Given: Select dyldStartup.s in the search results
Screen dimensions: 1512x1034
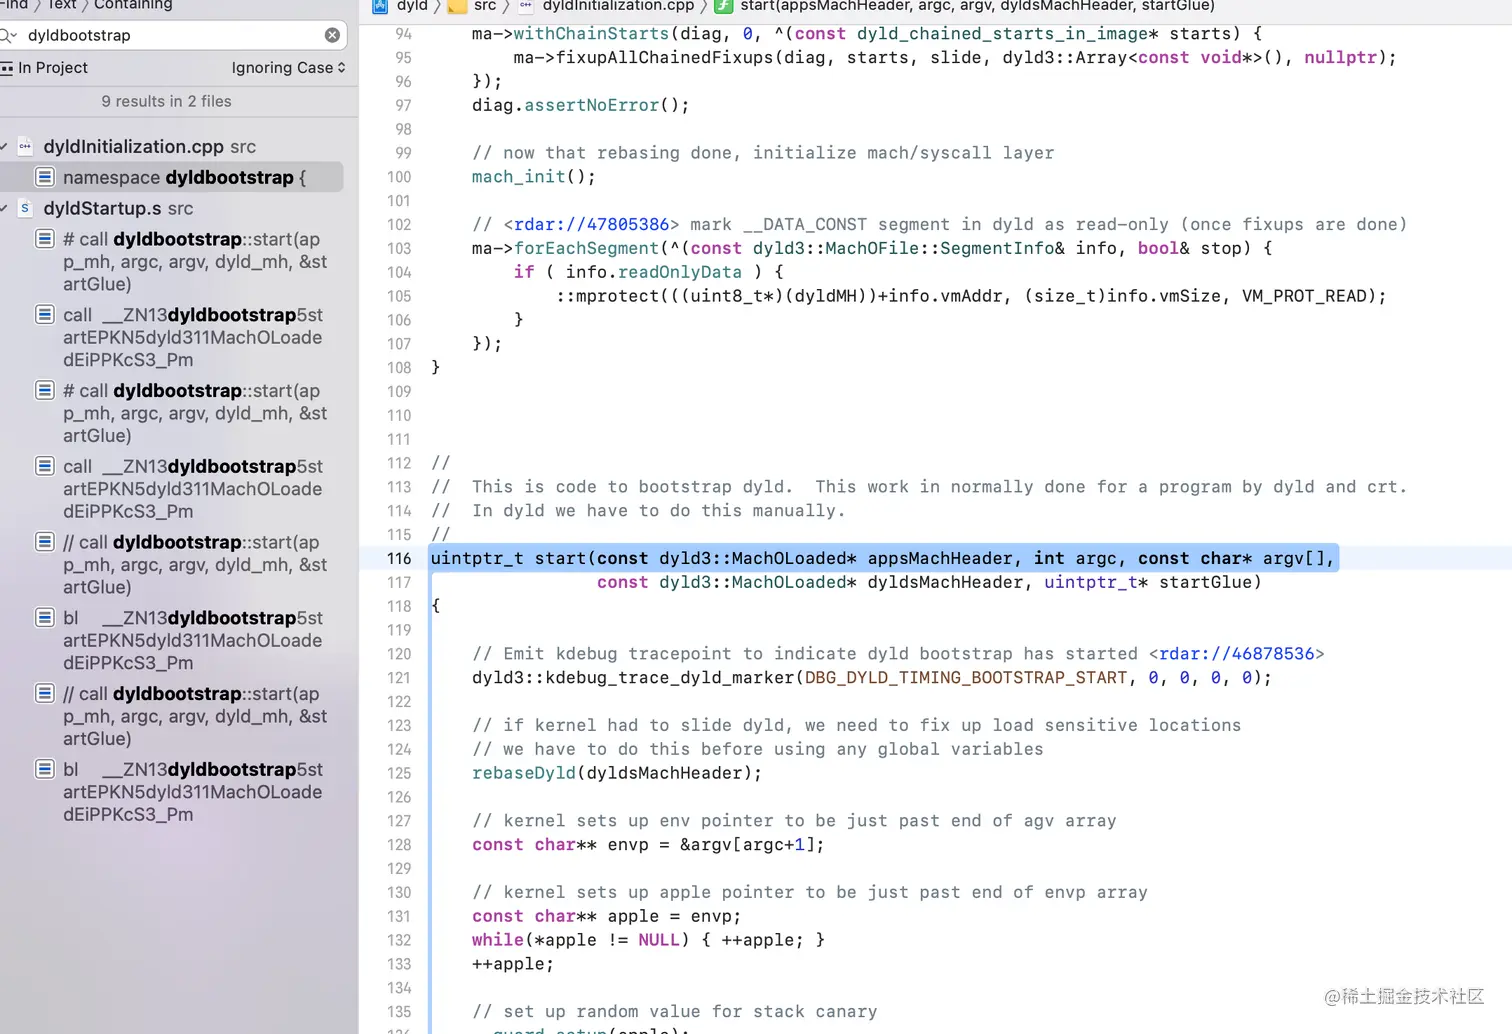Looking at the screenshot, I should (118, 208).
